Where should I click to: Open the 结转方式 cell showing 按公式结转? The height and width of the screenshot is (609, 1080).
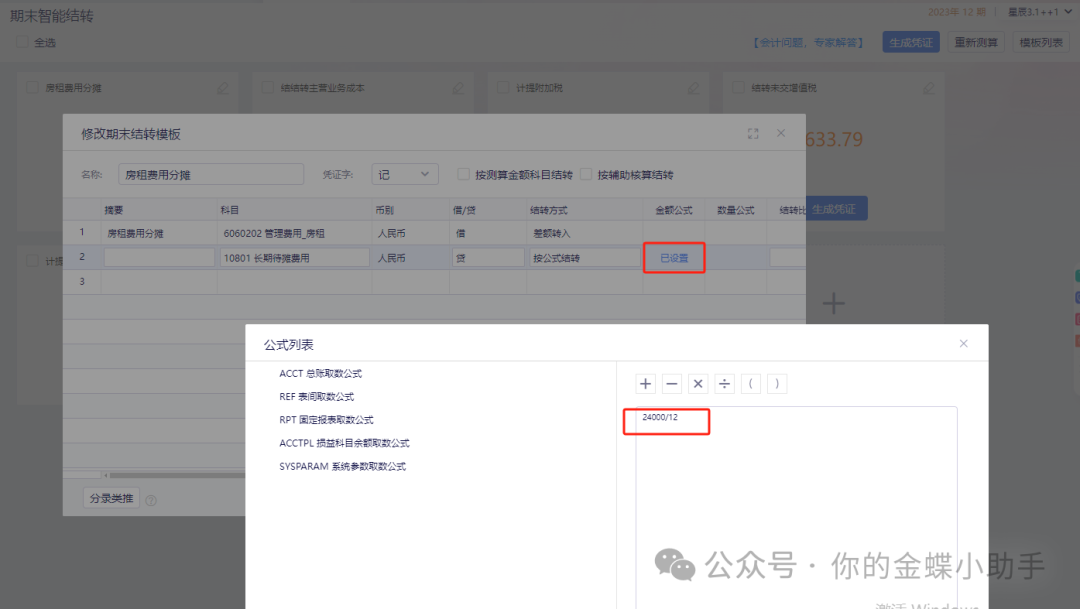pos(584,258)
